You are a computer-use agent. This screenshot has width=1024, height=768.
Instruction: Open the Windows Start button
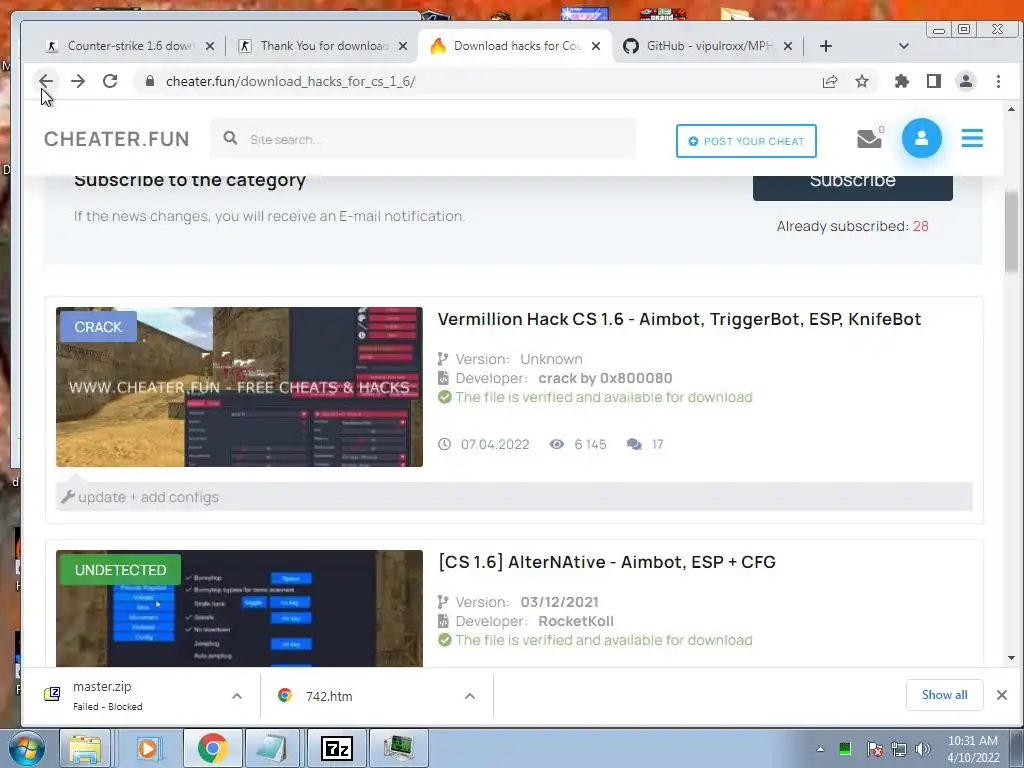pyautogui.click(x=26, y=748)
